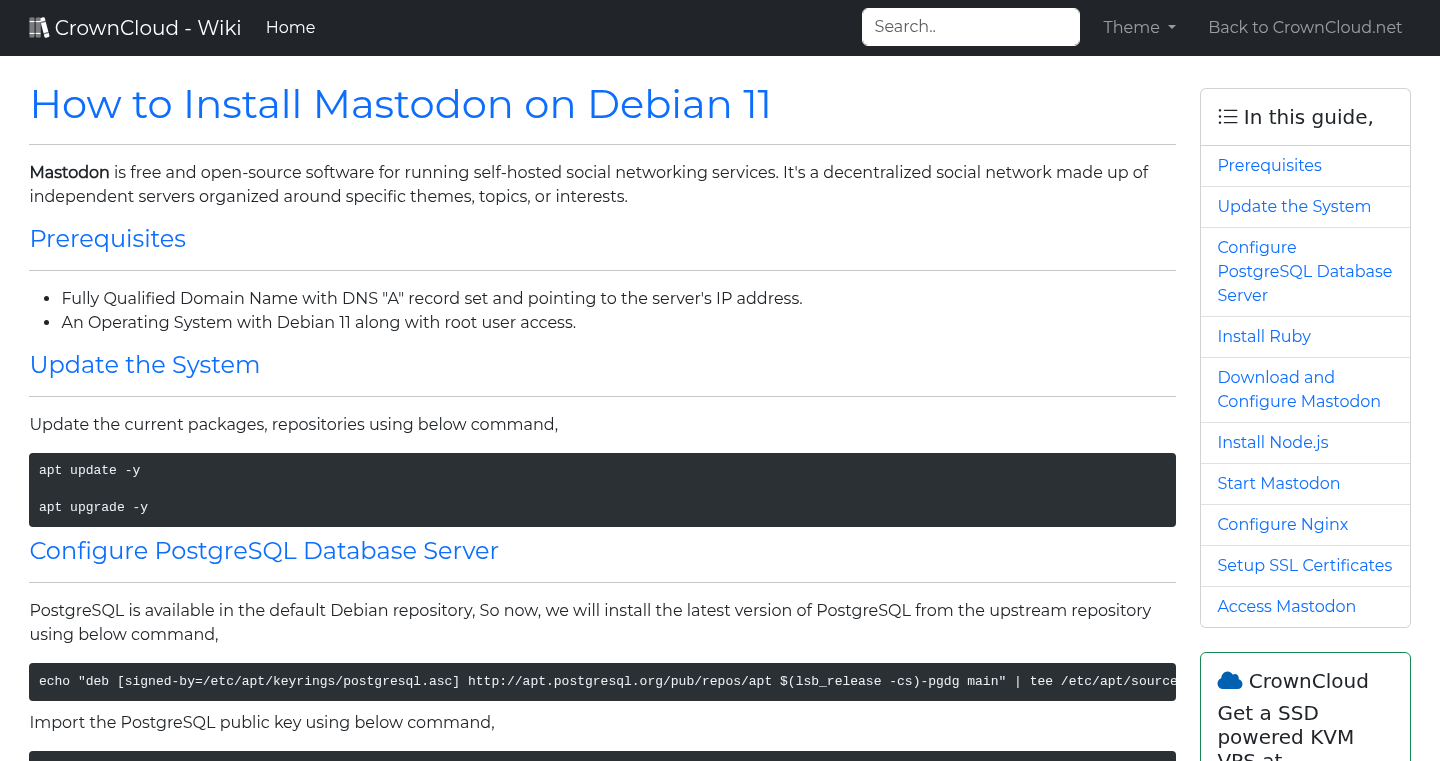This screenshot has height=761, width=1440.
Task: Open the Prerequisites sidebar link
Action: [x=1269, y=165]
